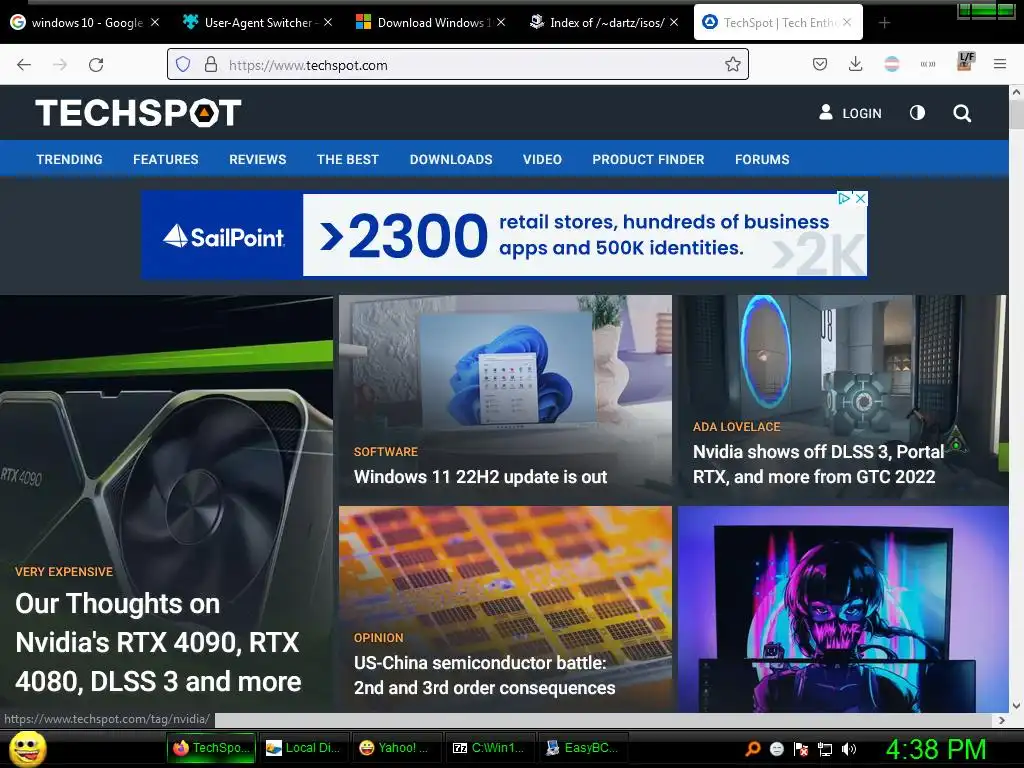The image size is (1024, 768).
Task: Click the SOFTWARE category label
Action: (386, 452)
